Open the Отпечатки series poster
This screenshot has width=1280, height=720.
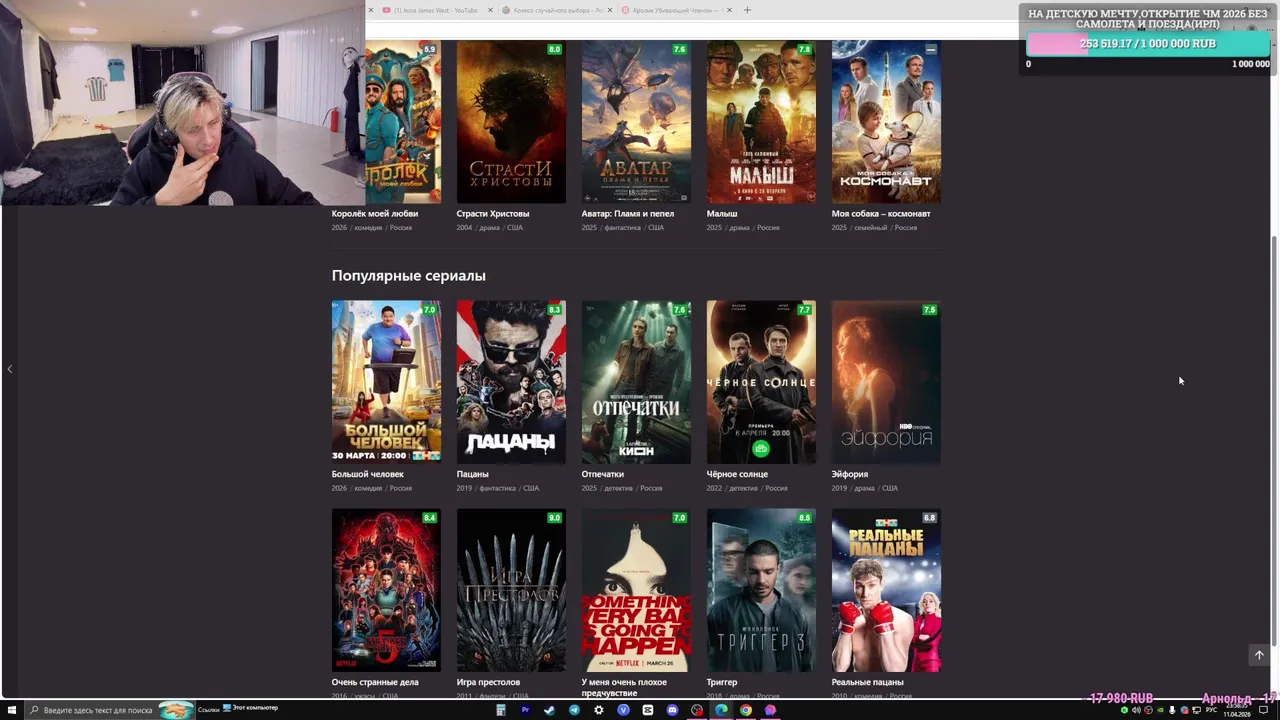tap(636, 382)
